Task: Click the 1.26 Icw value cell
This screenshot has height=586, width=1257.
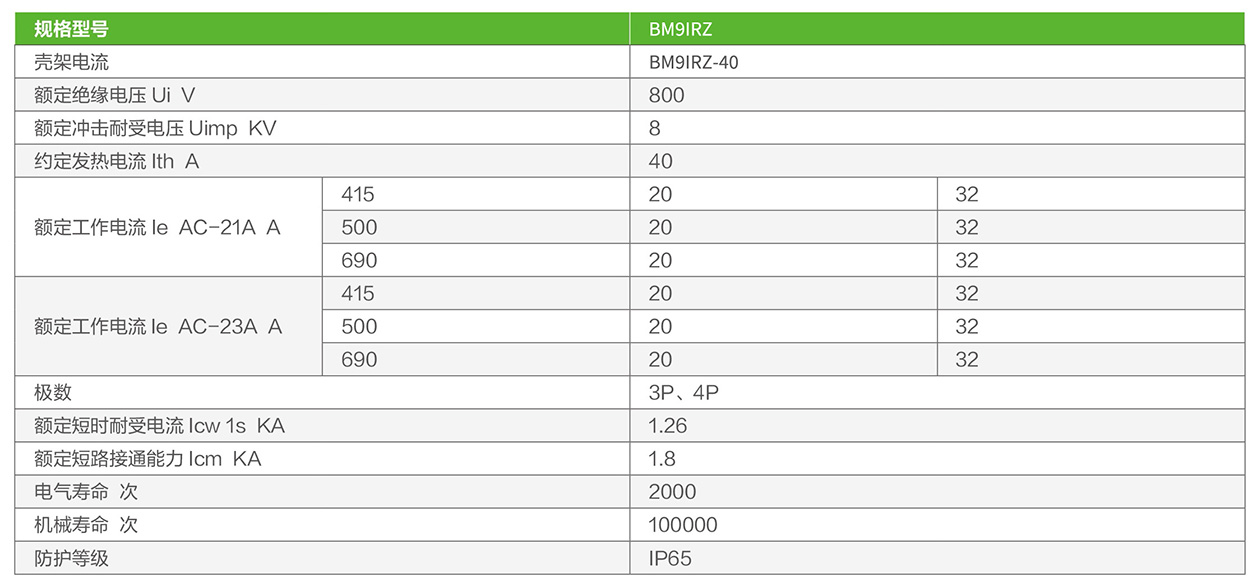Action: coord(668,425)
